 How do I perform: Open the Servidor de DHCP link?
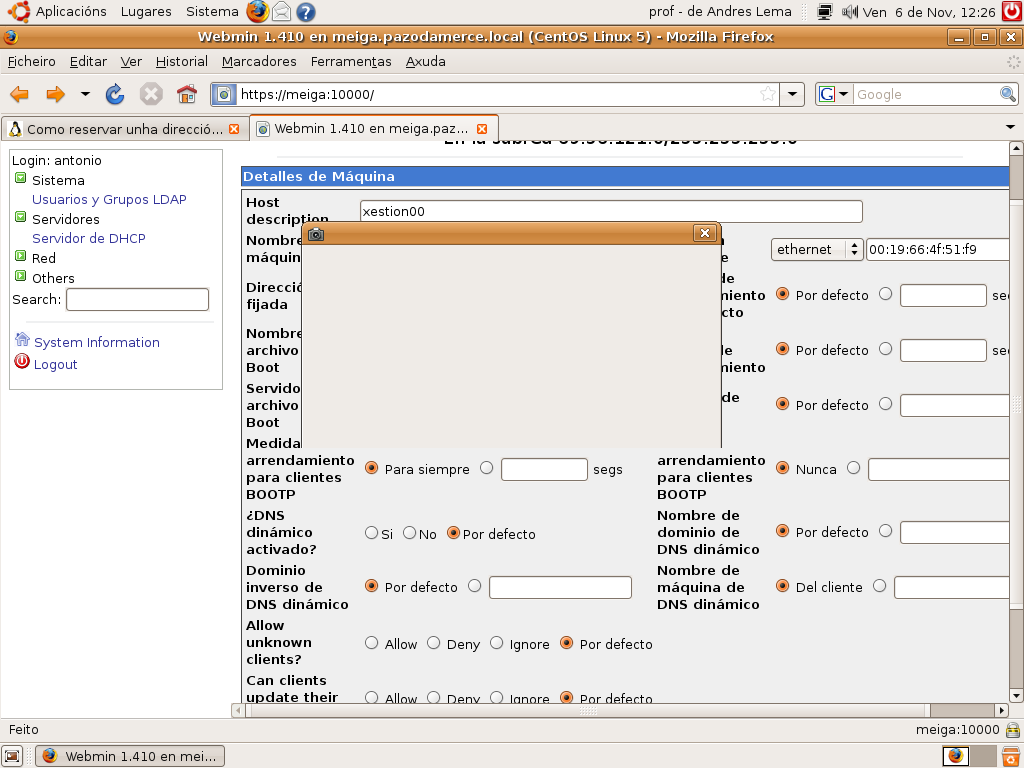(89, 238)
